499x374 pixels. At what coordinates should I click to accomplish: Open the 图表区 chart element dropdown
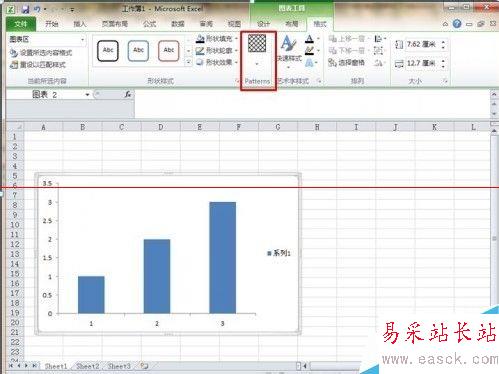pyautogui.click(x=82, y=39)
